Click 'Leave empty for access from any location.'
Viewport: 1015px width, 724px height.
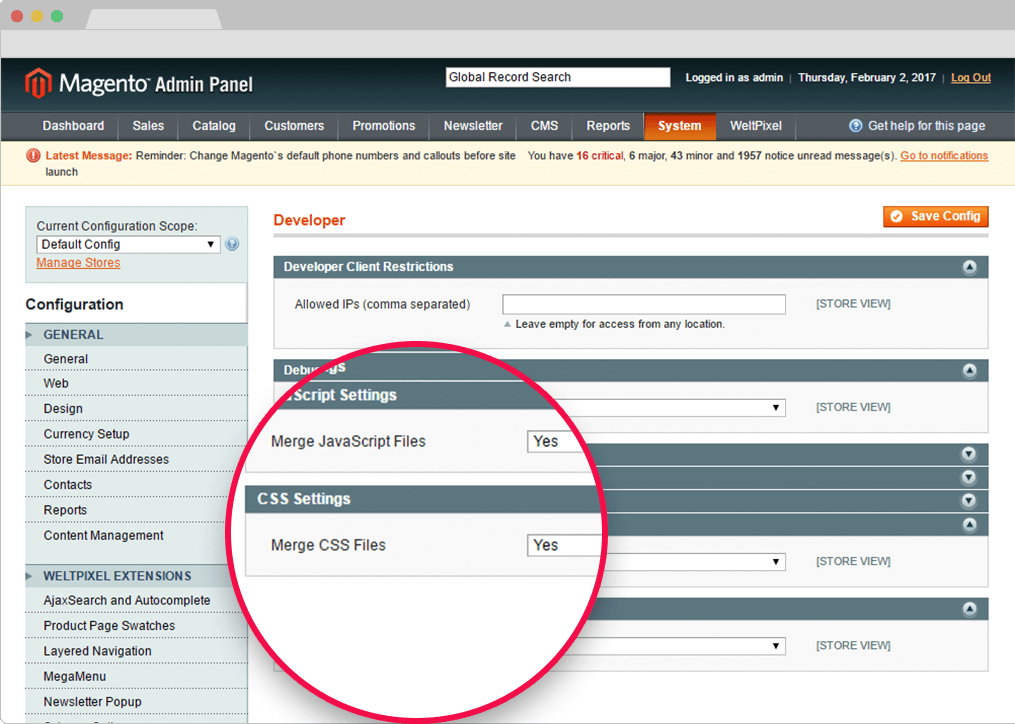(620, 324)
